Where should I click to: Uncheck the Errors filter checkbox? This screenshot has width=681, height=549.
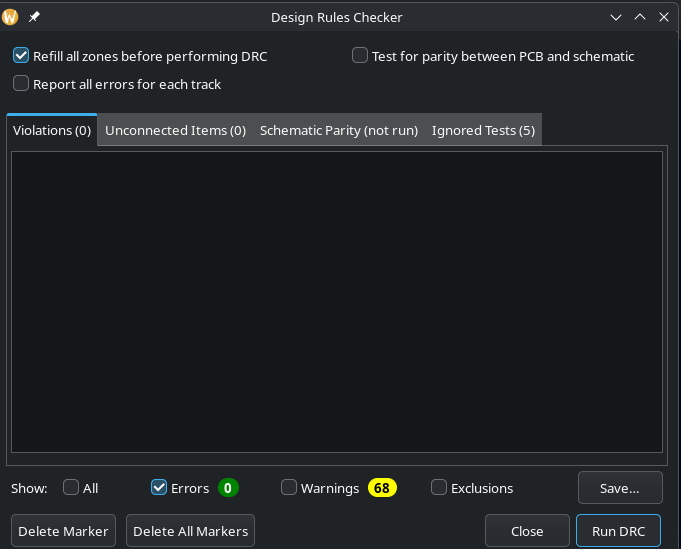pos(159,488)
